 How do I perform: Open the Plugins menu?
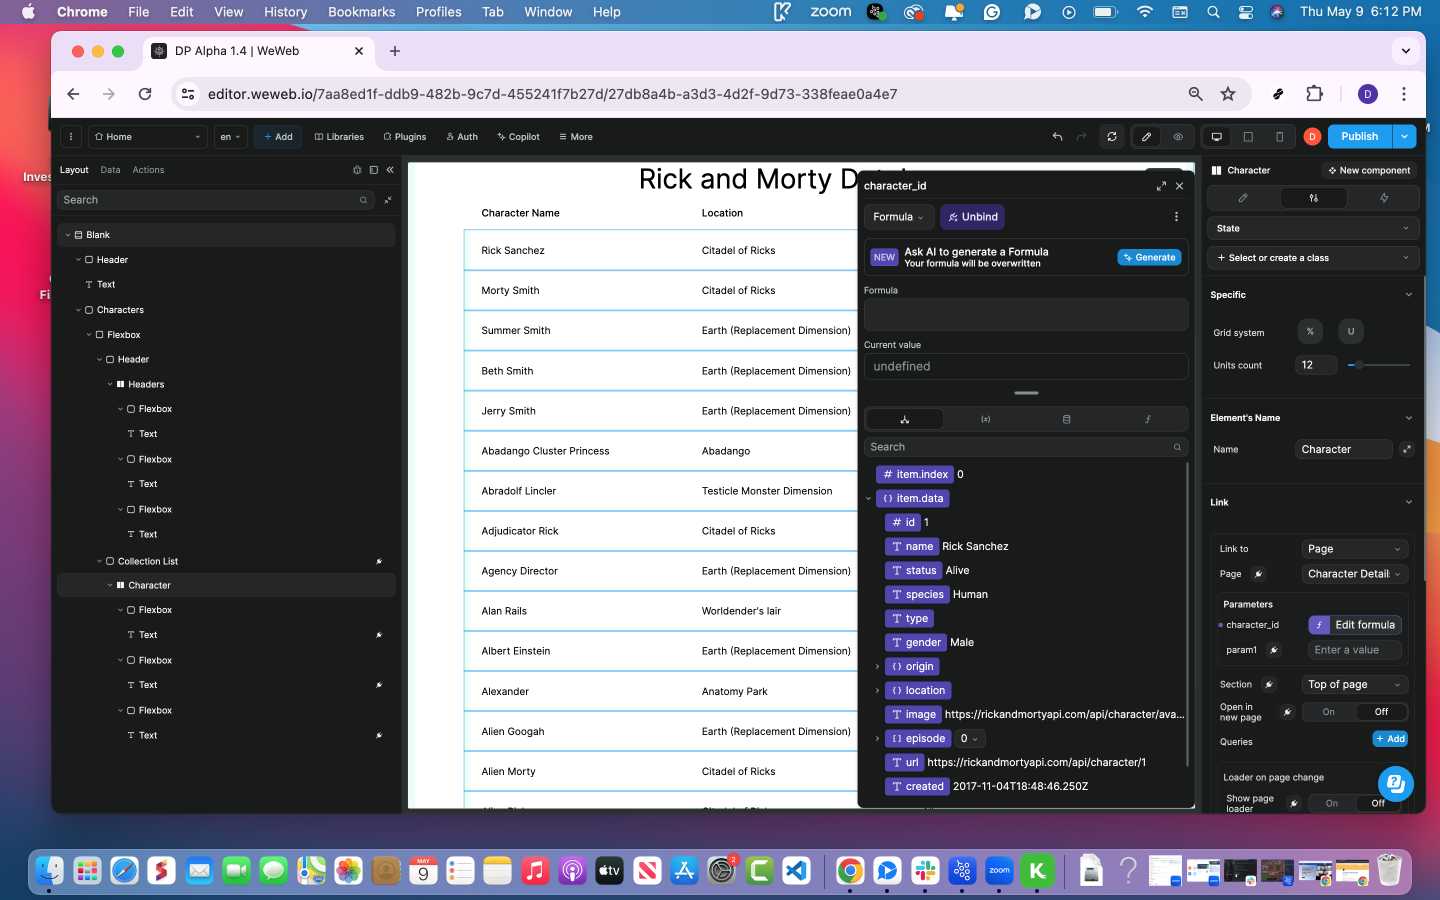click(x=404, y=137)
